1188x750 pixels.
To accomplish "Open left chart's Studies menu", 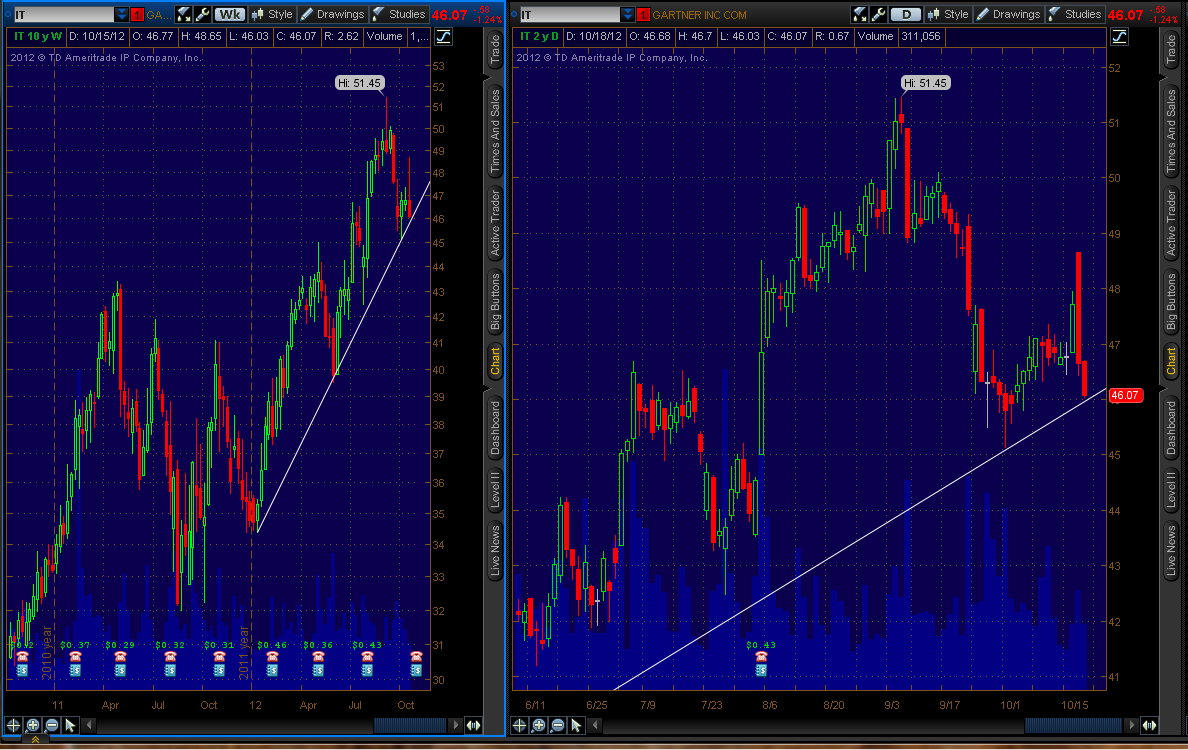I will tap(399, 14).
